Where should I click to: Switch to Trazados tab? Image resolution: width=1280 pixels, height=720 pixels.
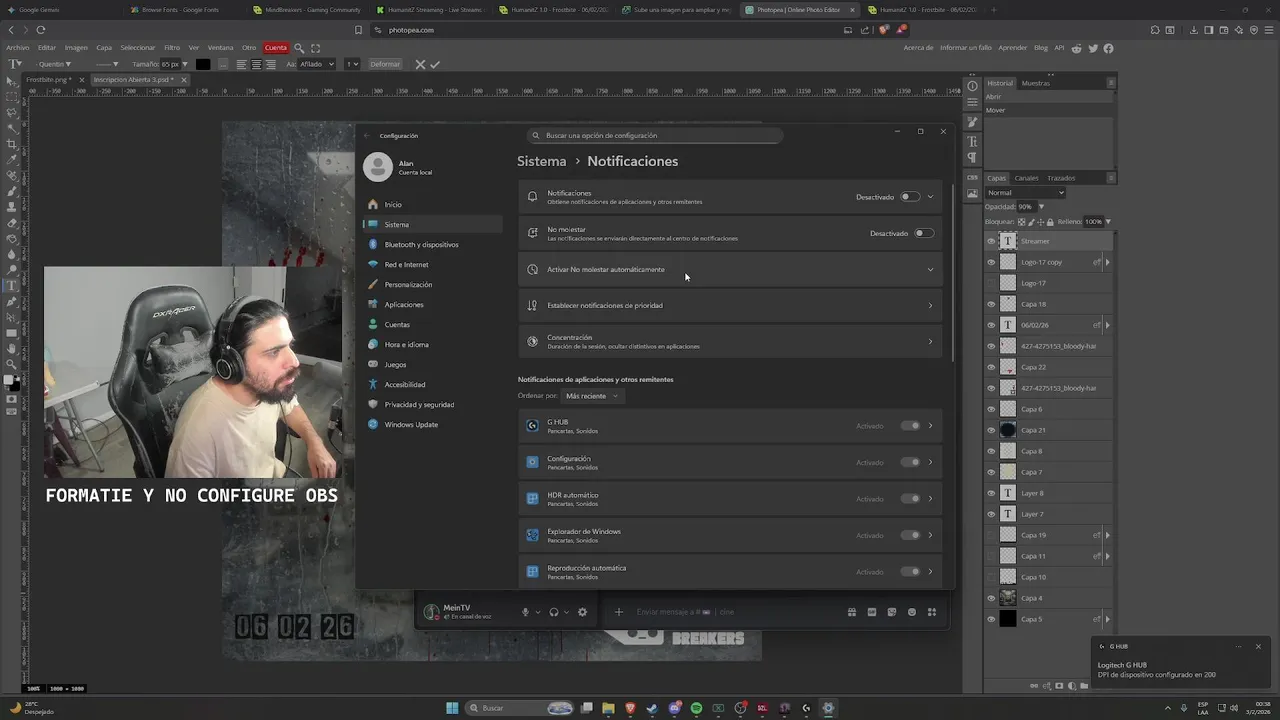click(1061, 178)
